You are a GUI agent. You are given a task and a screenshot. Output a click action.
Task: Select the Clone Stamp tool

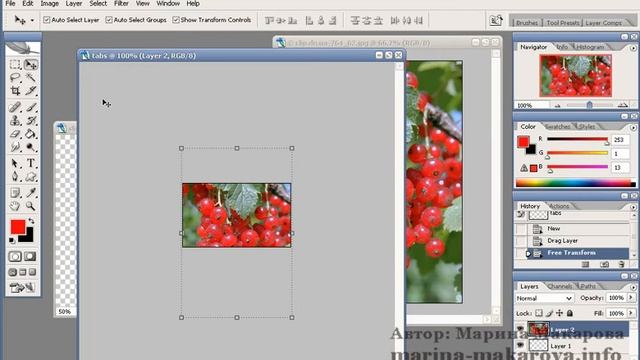(x=15, y=120)
